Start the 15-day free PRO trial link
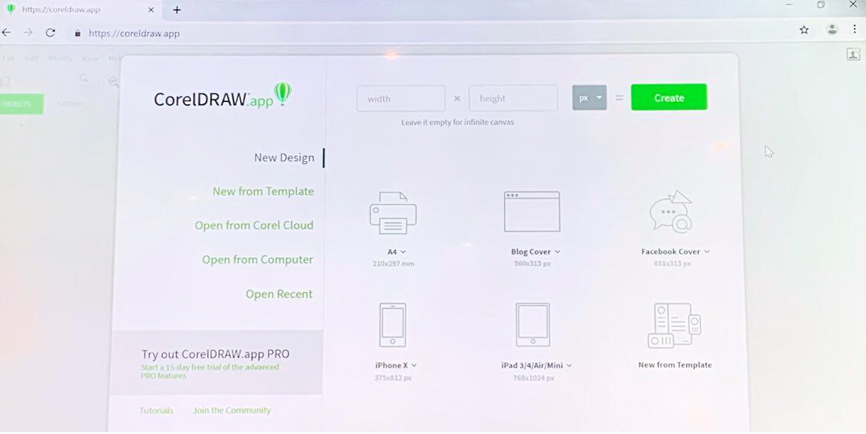866x434 pixels. 210,371
